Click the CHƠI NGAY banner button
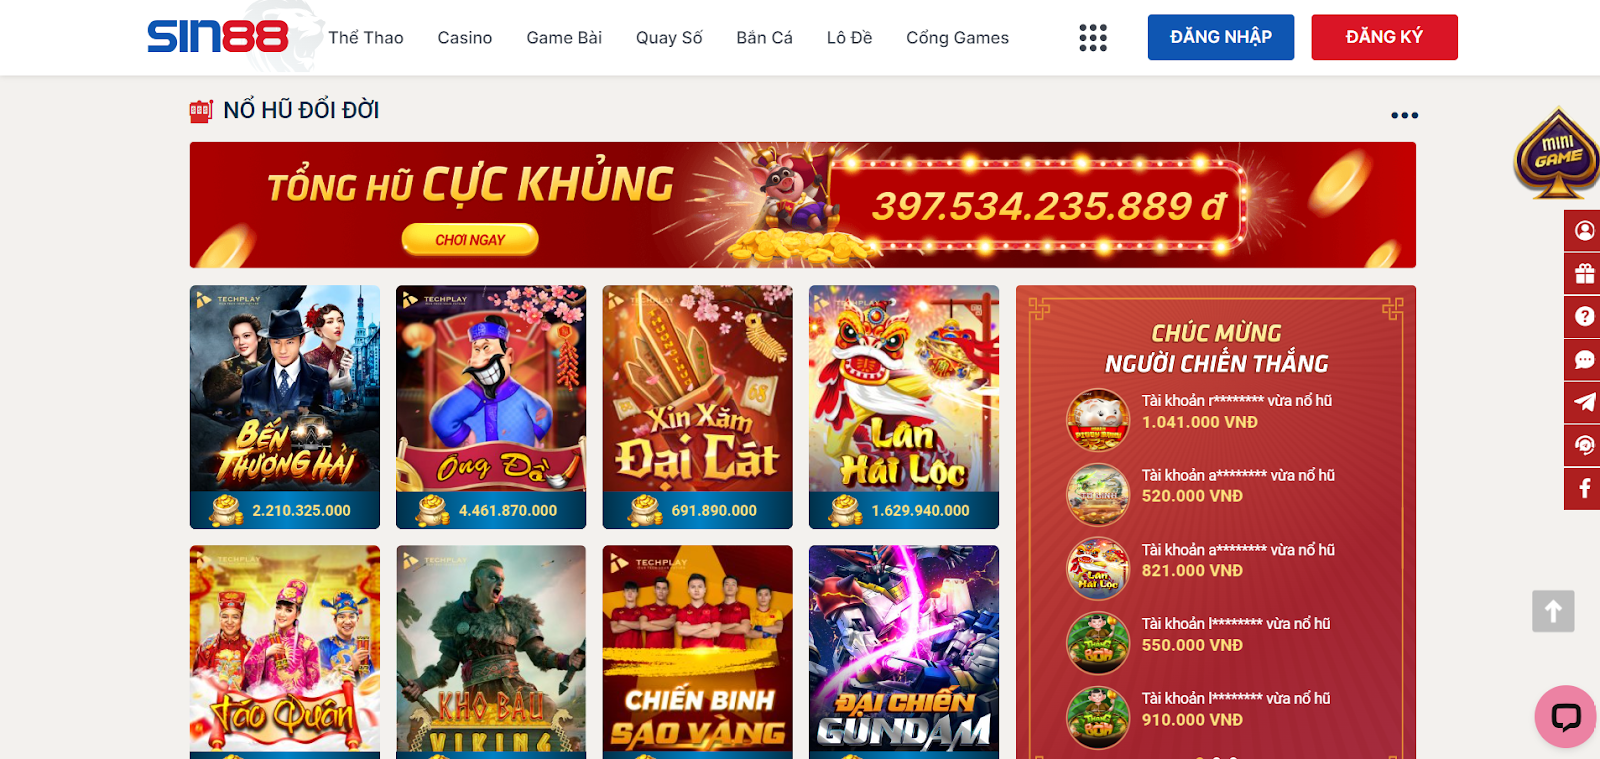The image size is (1600, 759). (x=470, y=240)
